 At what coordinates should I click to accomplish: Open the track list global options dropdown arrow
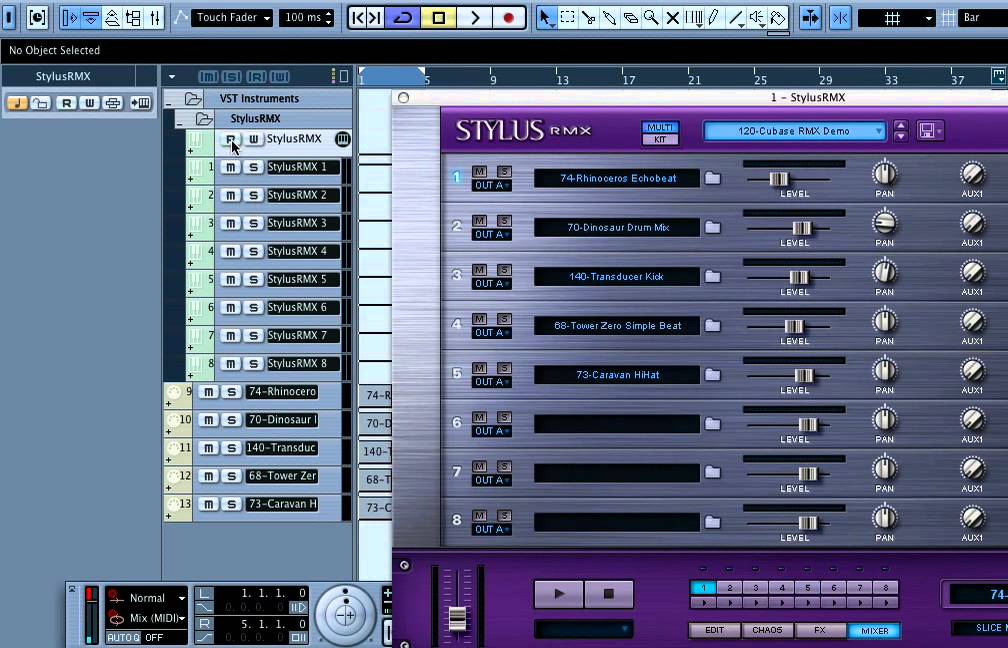coord(172,76)
